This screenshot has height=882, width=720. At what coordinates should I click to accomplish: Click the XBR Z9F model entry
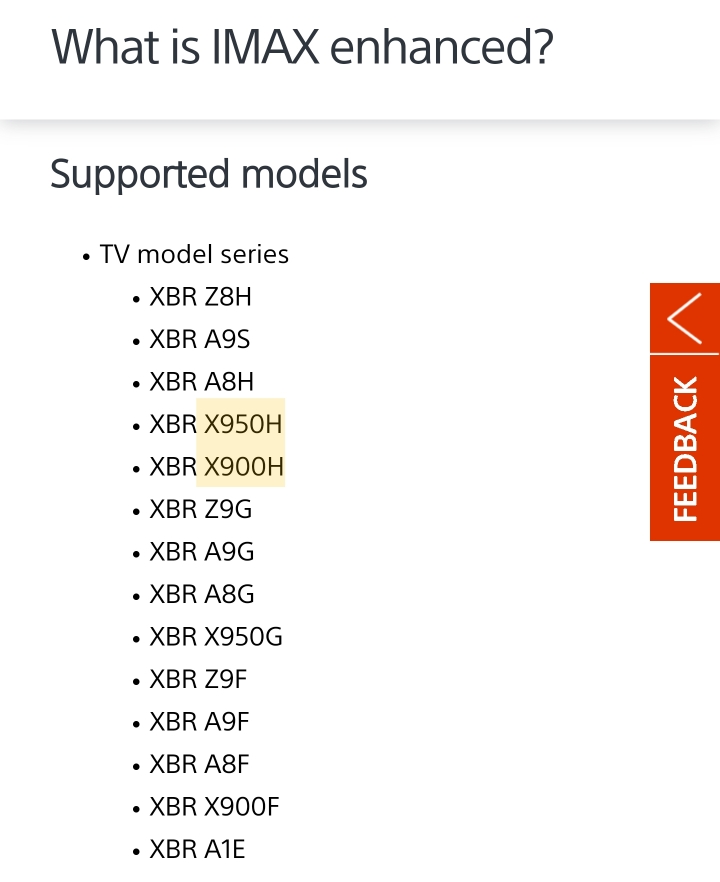[198, 679]
